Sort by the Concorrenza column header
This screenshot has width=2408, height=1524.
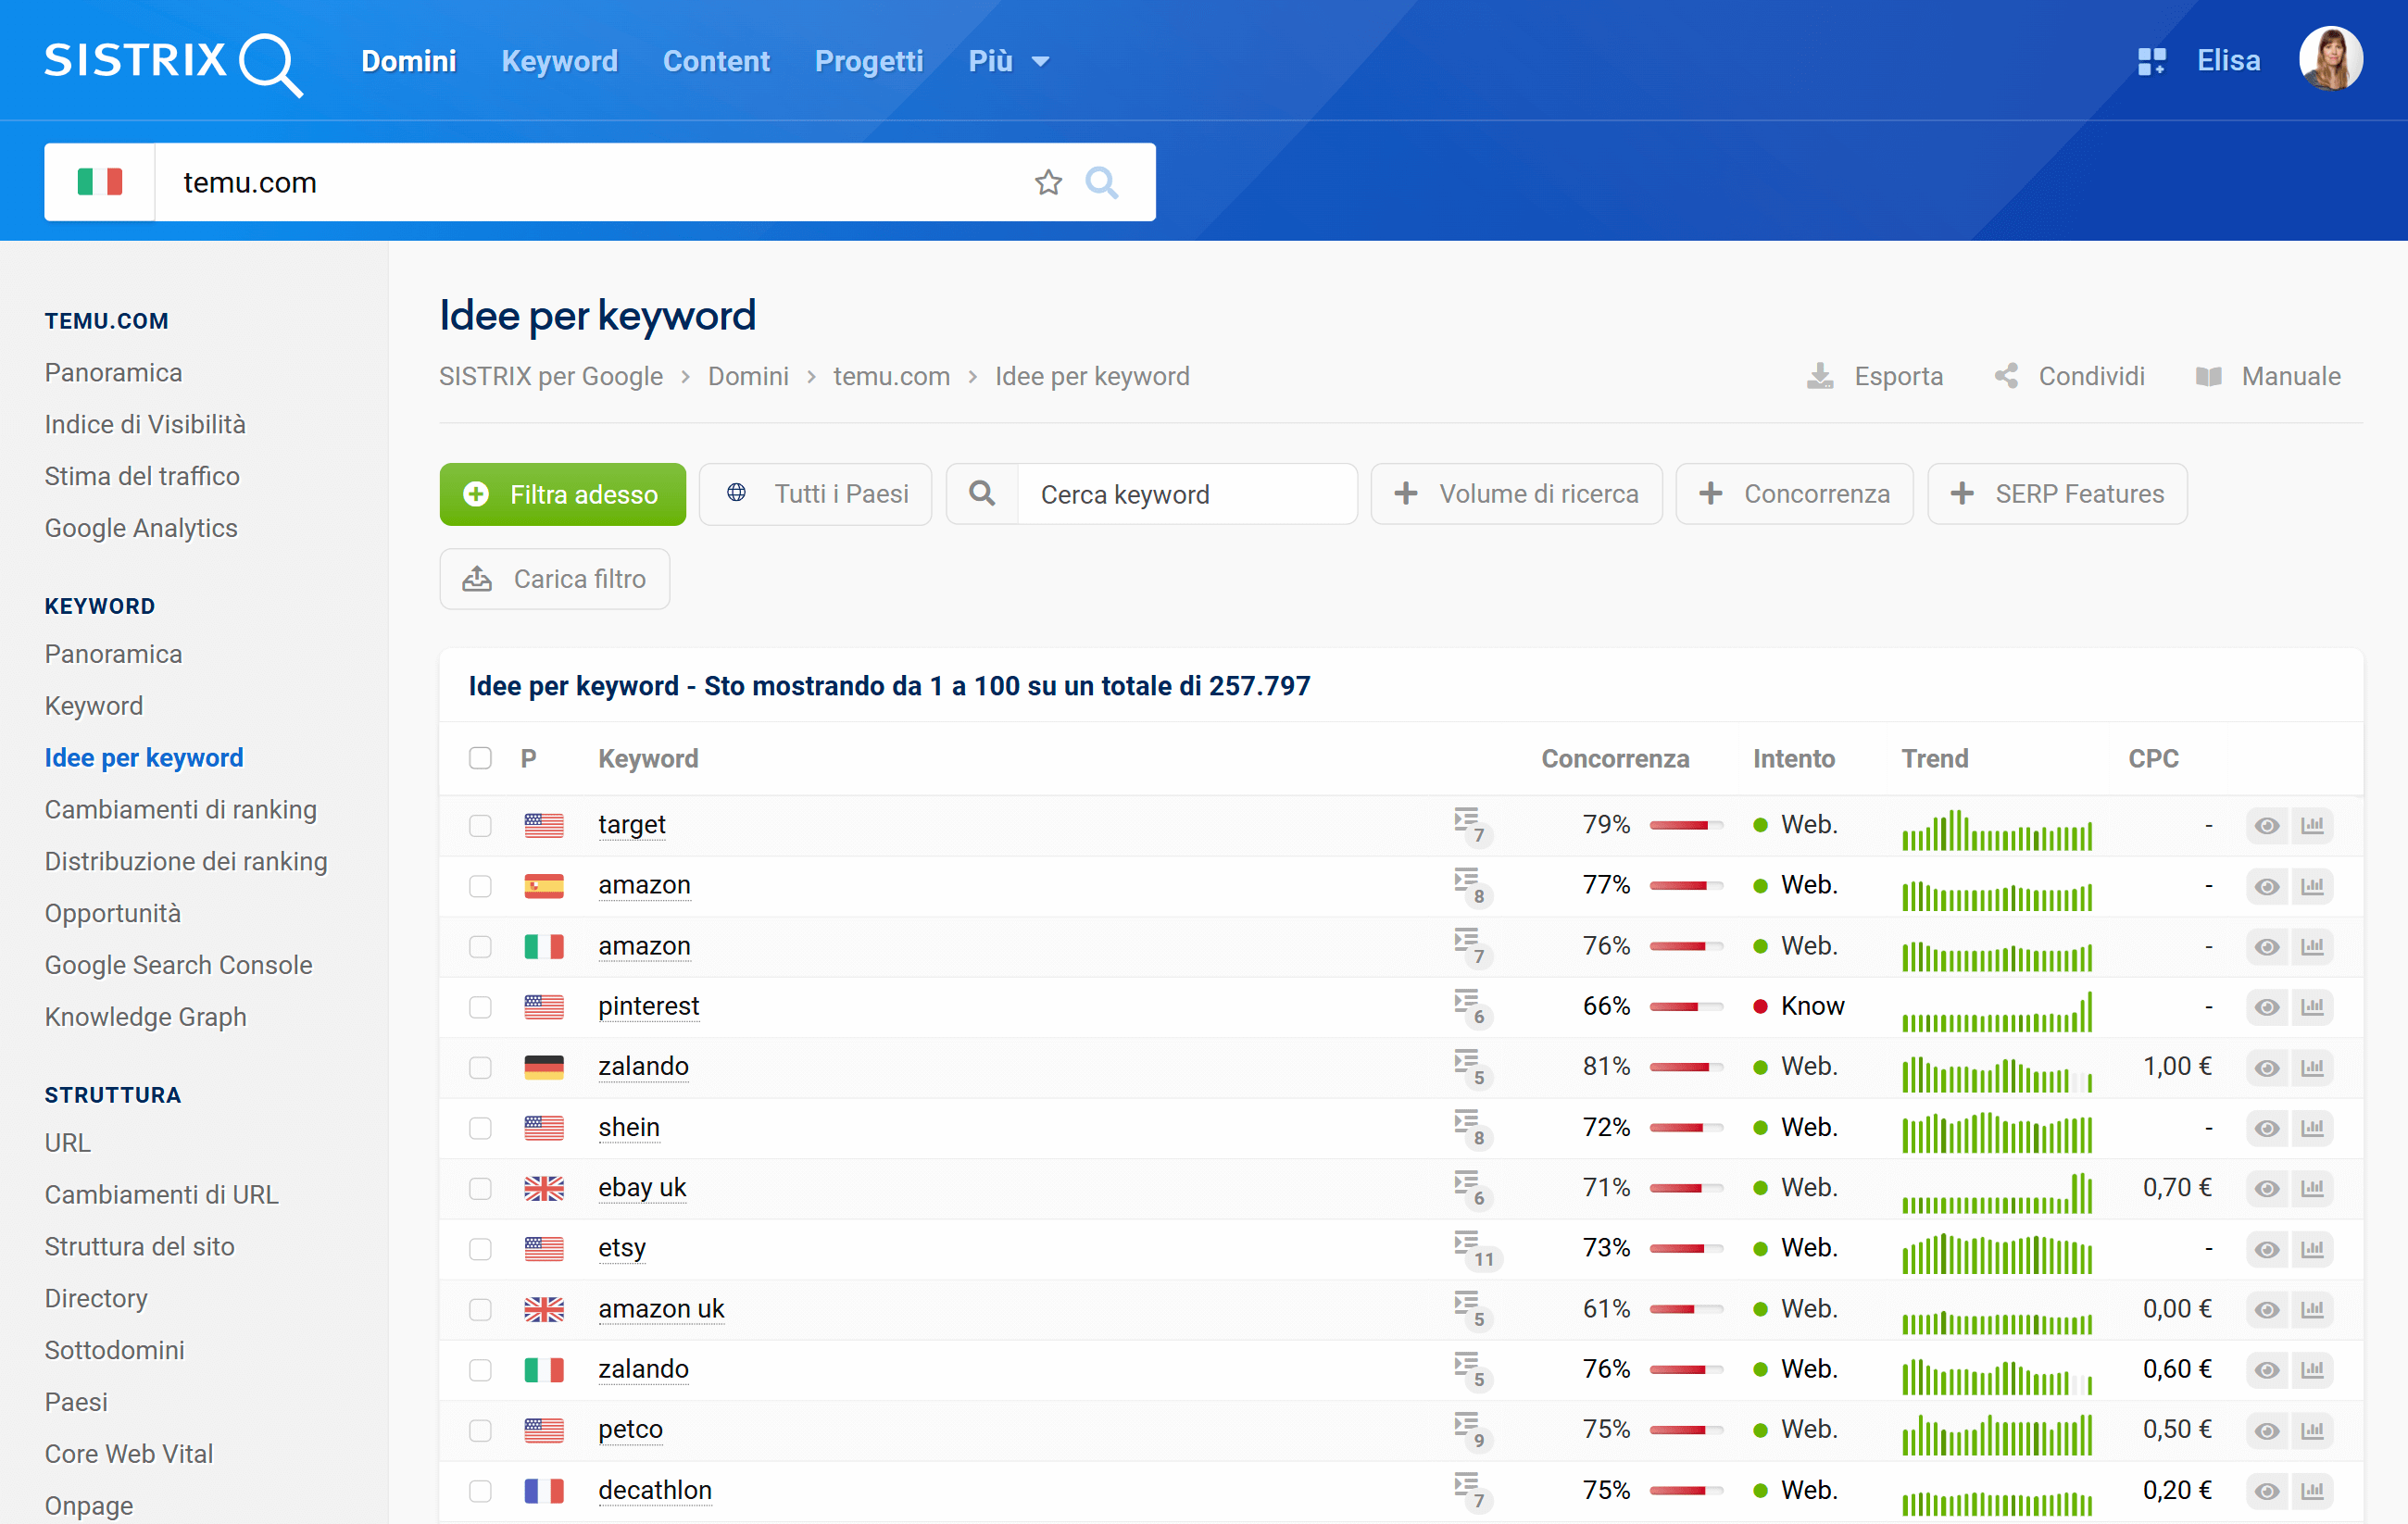pyautogui.click(x=1615, y=758)
